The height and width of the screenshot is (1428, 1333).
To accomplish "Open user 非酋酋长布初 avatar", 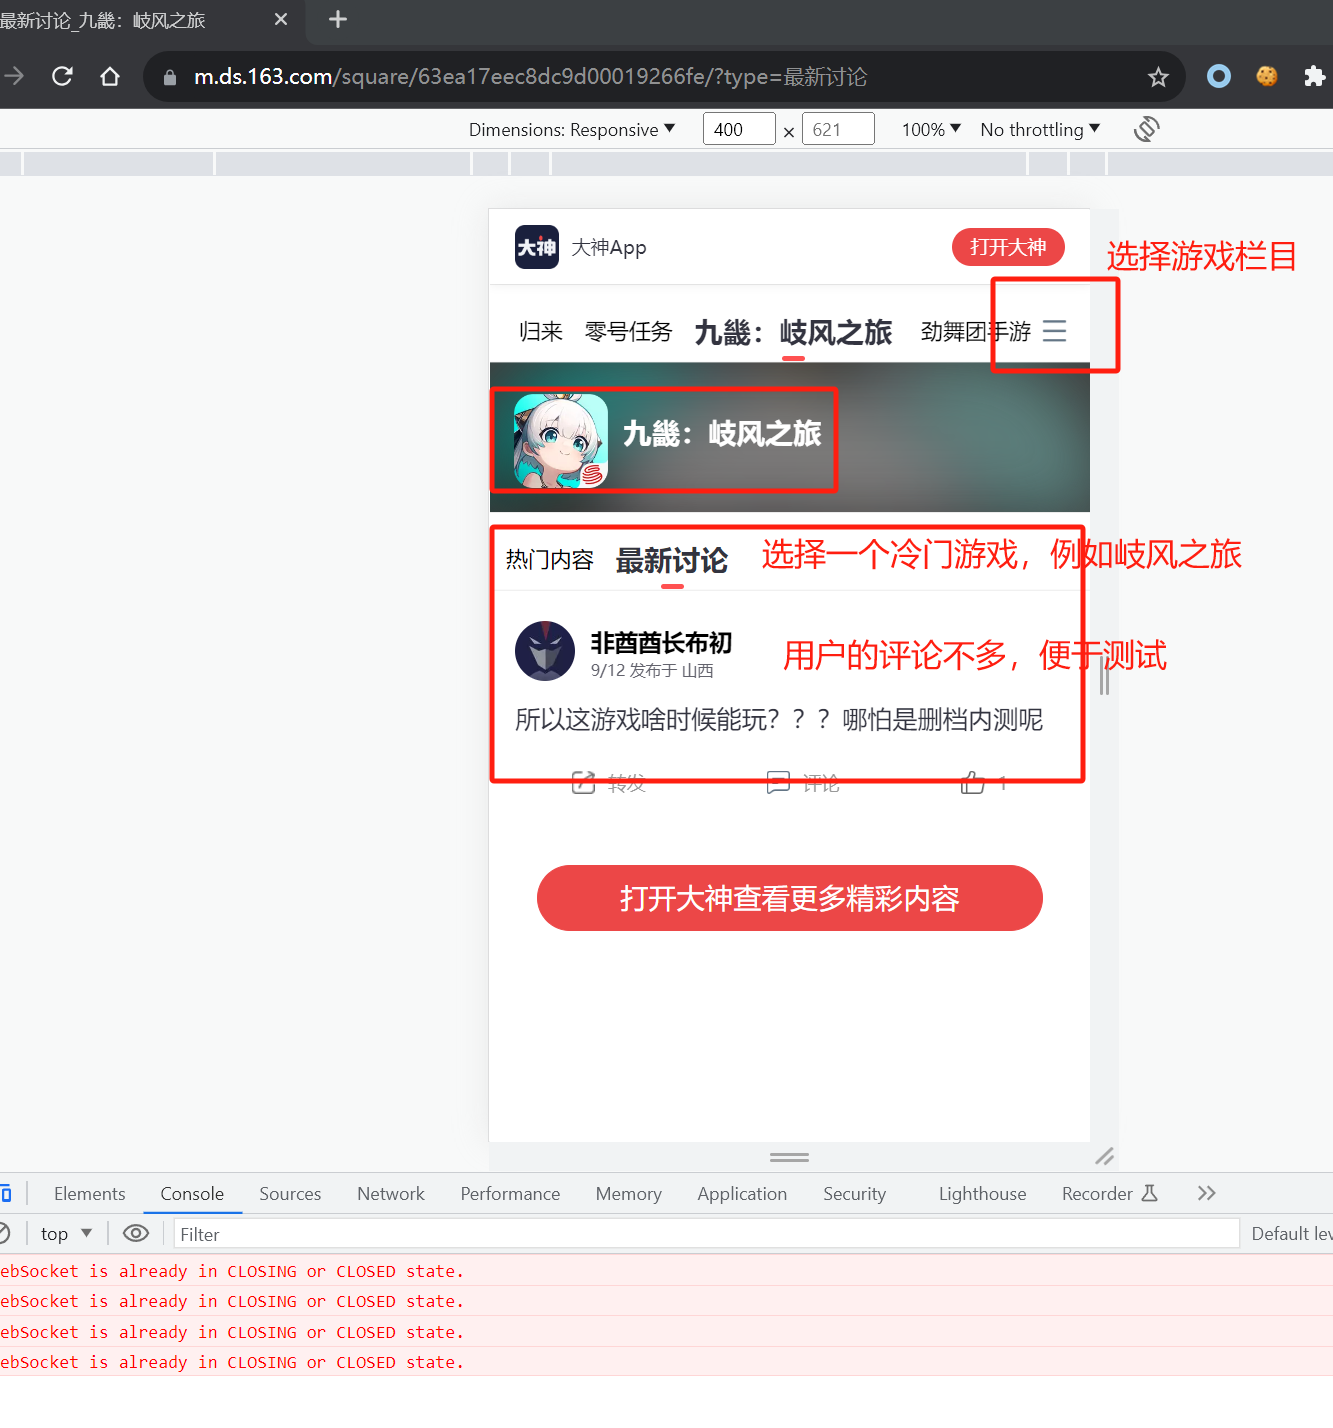I will click(x=545, y=651).
